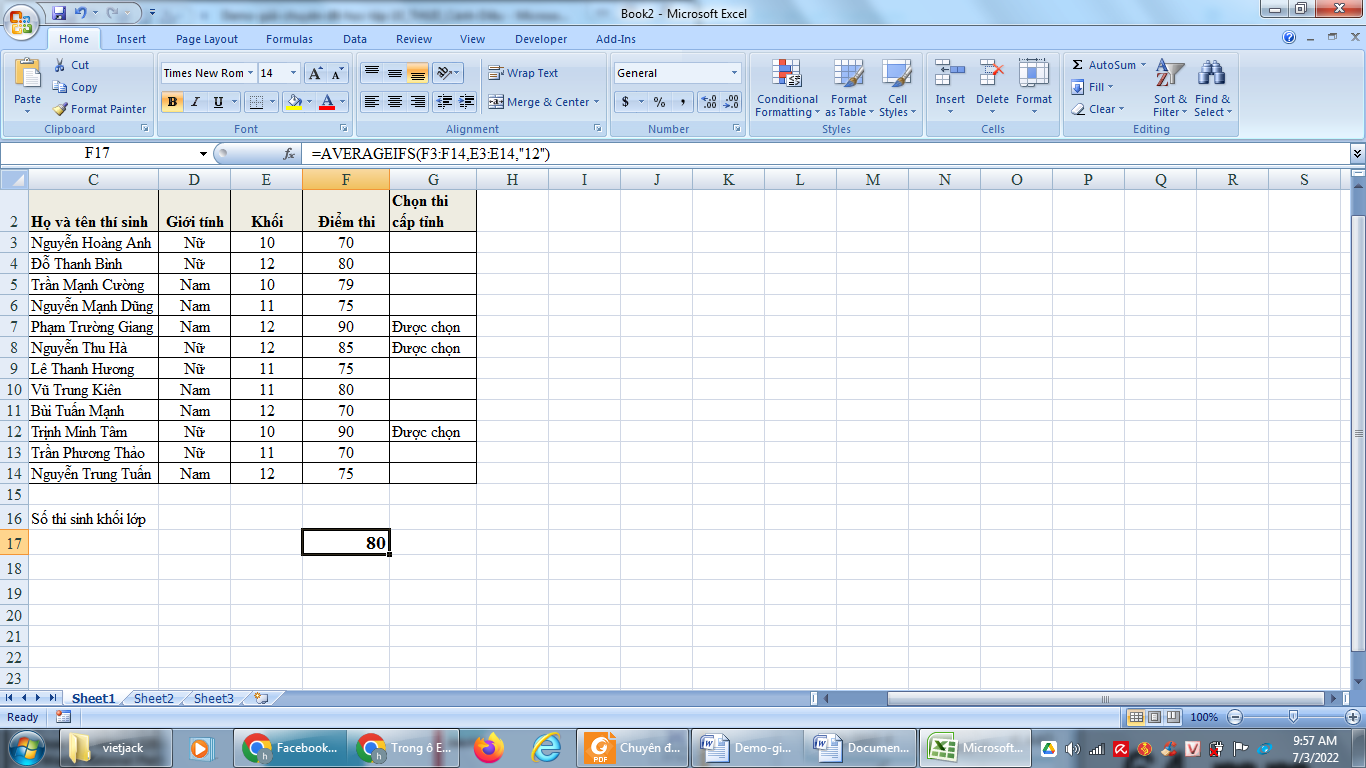The width and height of the screenshot is (1366, 768).
Task: Toggle Bottom Align
Action: pos(418,73)
